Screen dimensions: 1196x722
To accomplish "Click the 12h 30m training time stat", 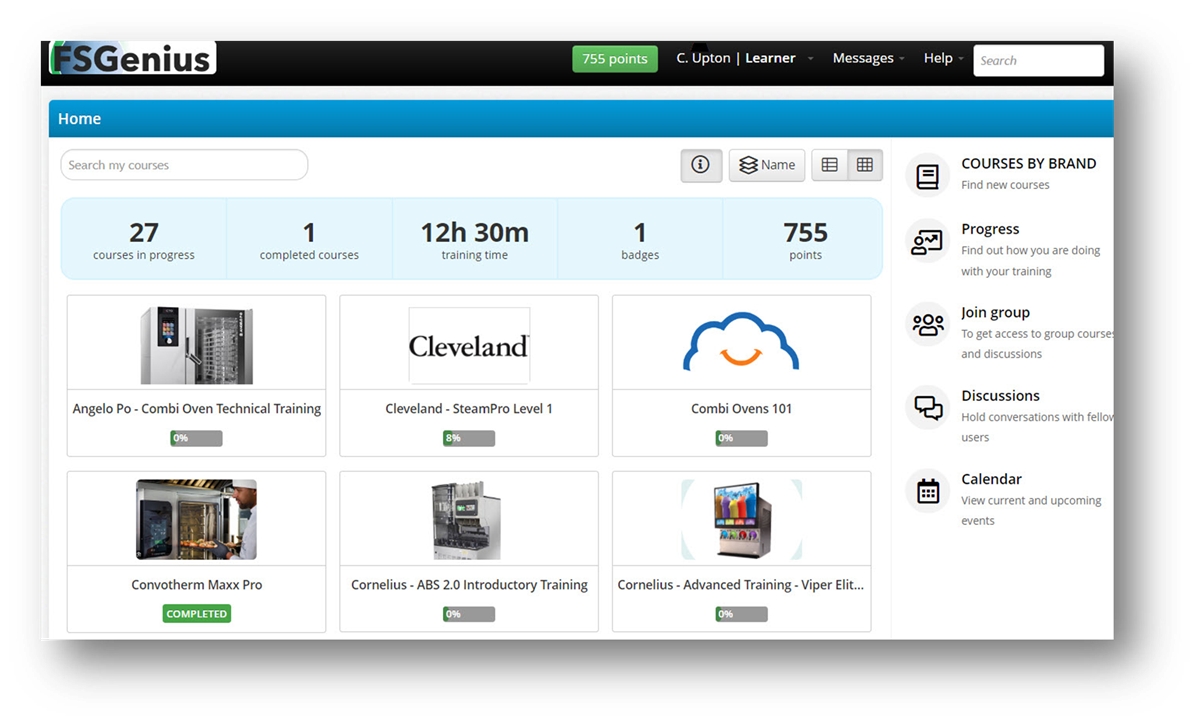I will coord(474,239).
